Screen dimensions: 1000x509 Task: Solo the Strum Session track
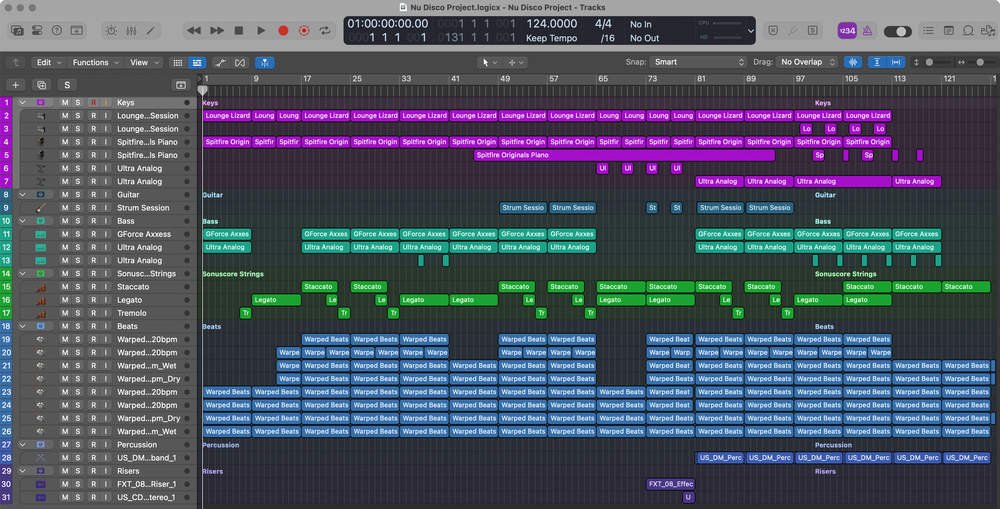[79, 208]
